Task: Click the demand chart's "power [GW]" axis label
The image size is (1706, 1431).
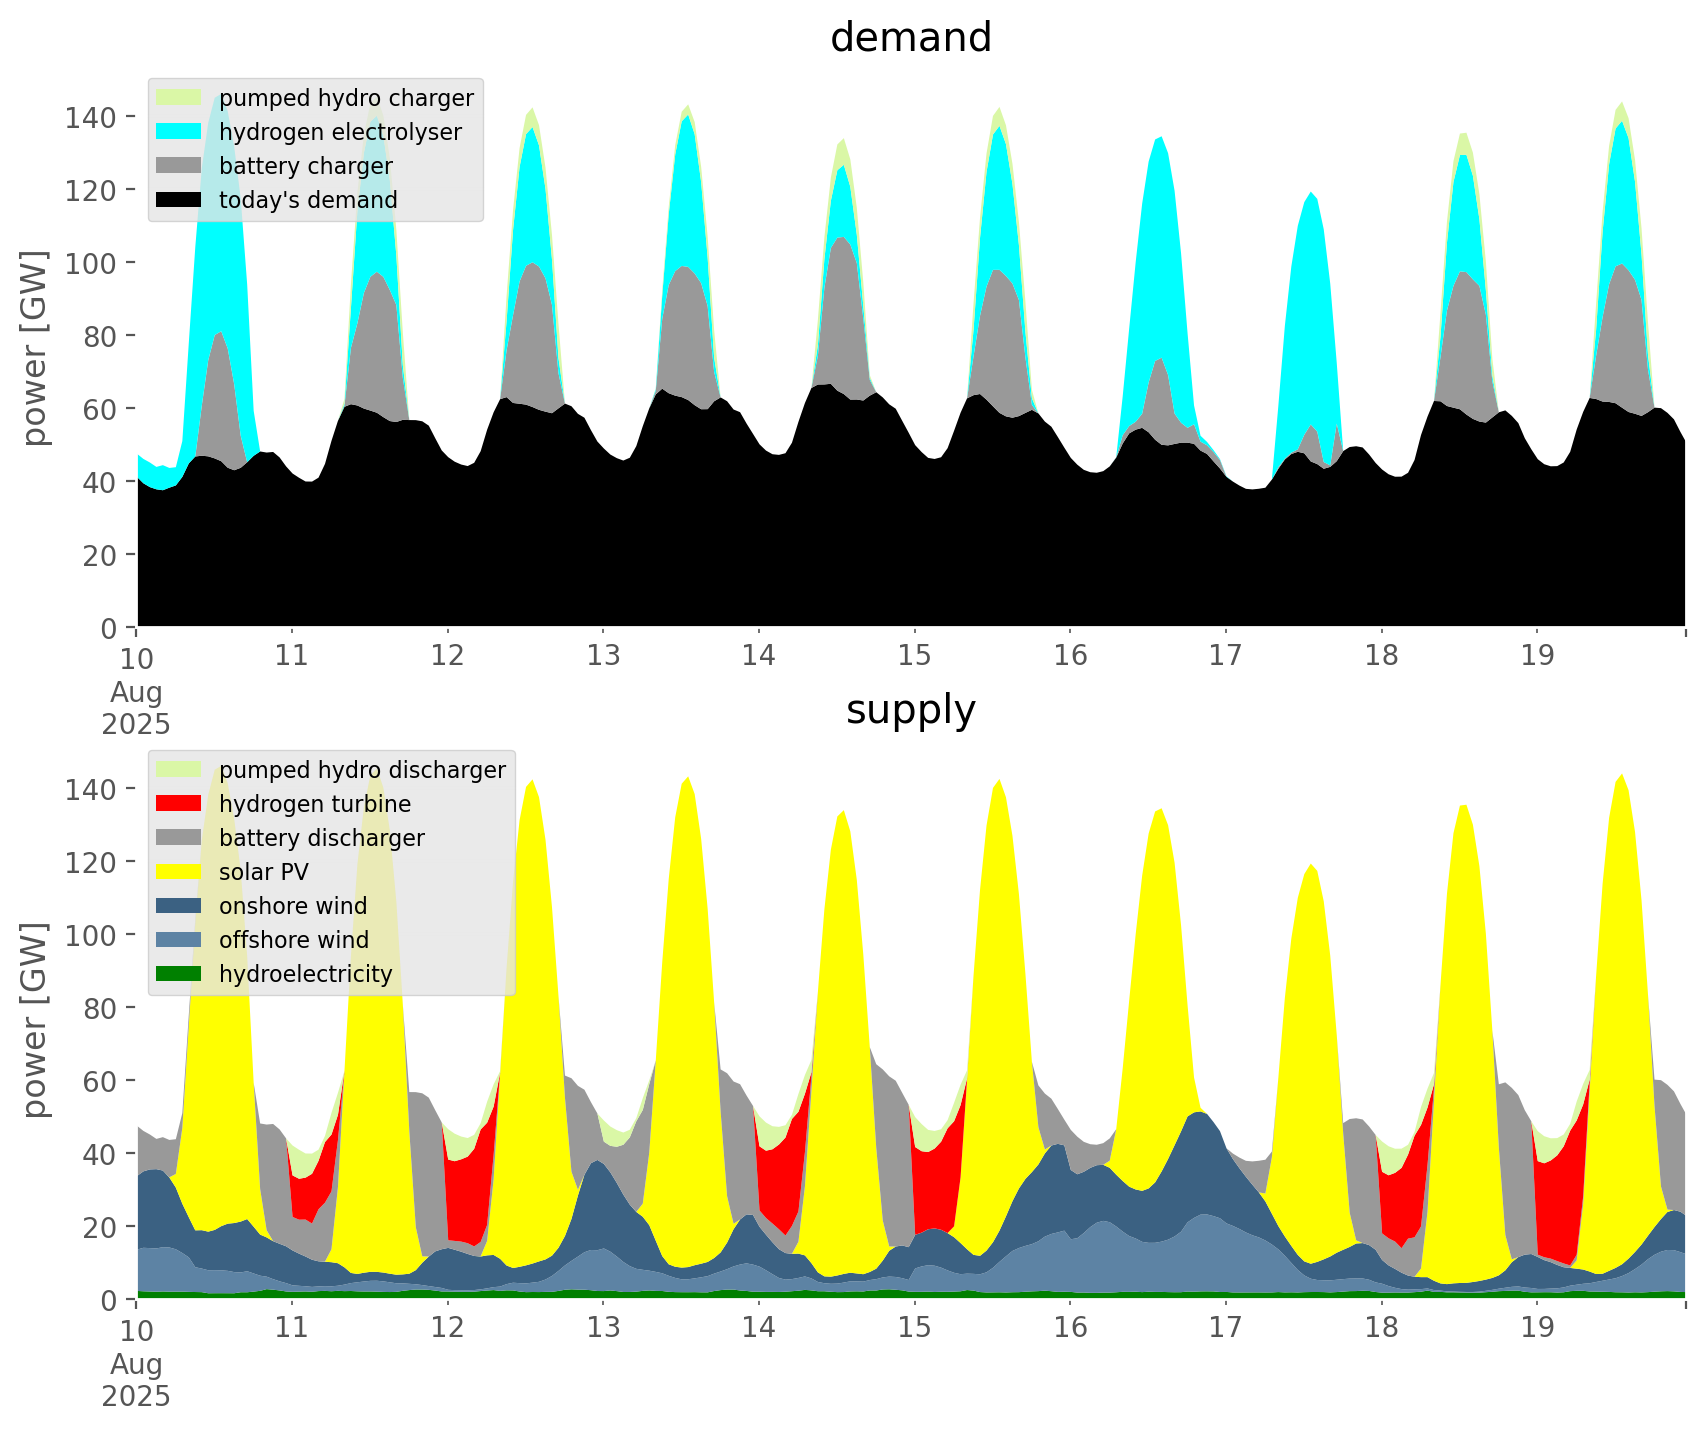Action: (x=35, y=348)
